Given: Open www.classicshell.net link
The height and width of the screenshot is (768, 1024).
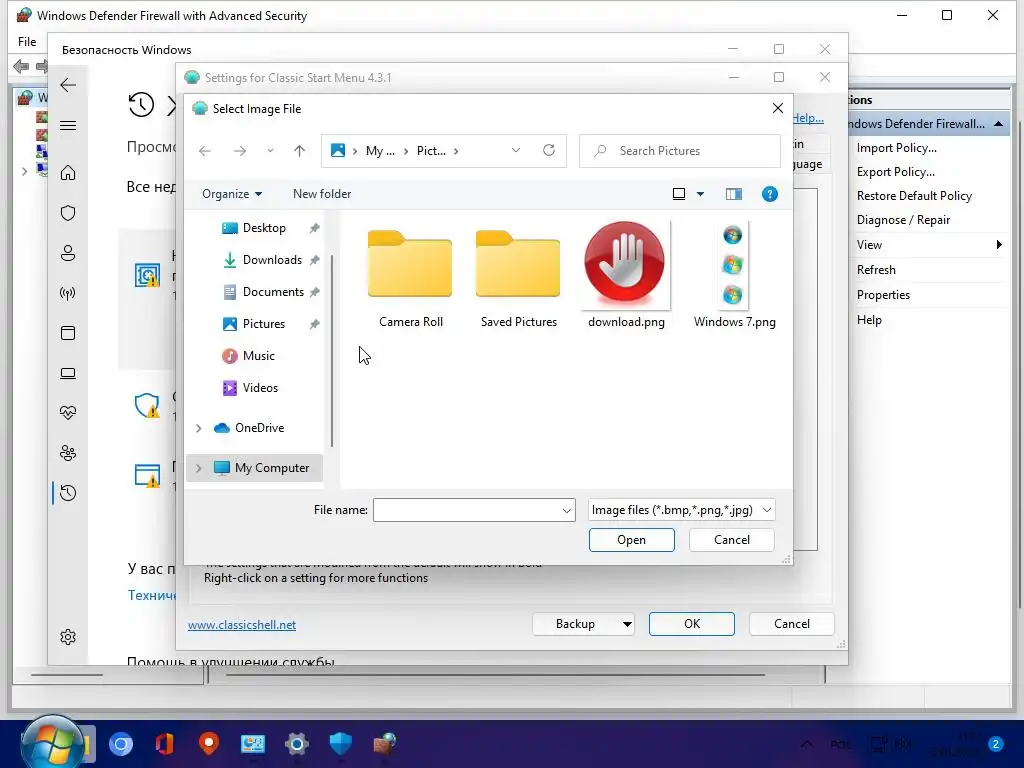Looking at the screenshot, I should coord(242,625).
